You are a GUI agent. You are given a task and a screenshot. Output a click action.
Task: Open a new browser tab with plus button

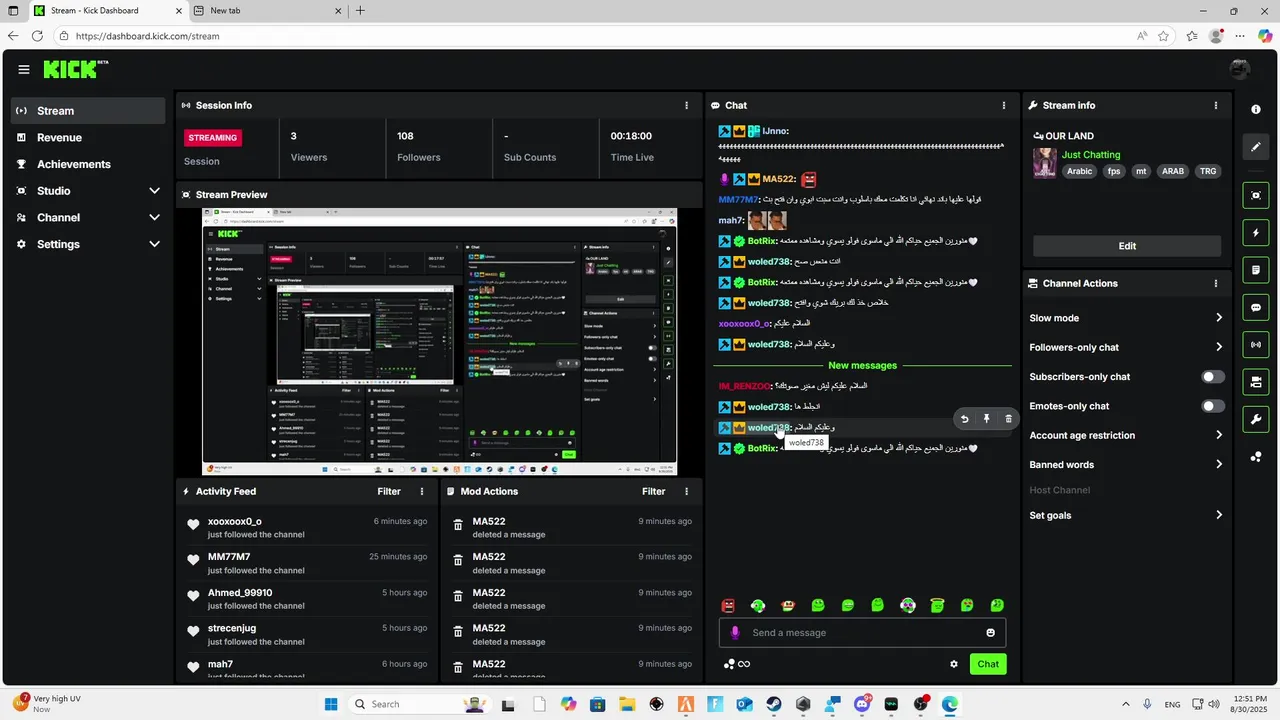click(360, 11)
